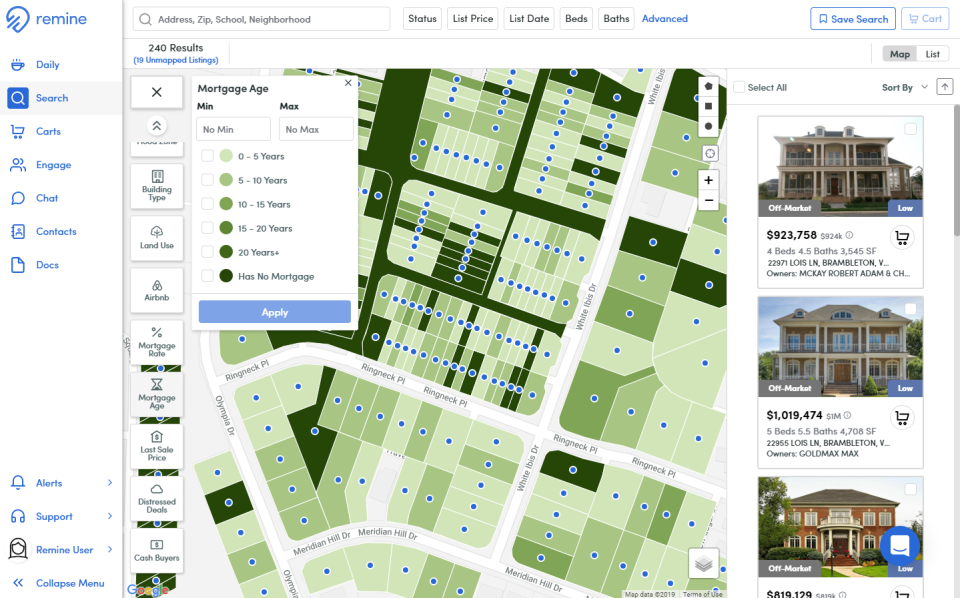Open the map layers switcher
The height and width of the screenshot is (598, 960).
coord(703,564)
